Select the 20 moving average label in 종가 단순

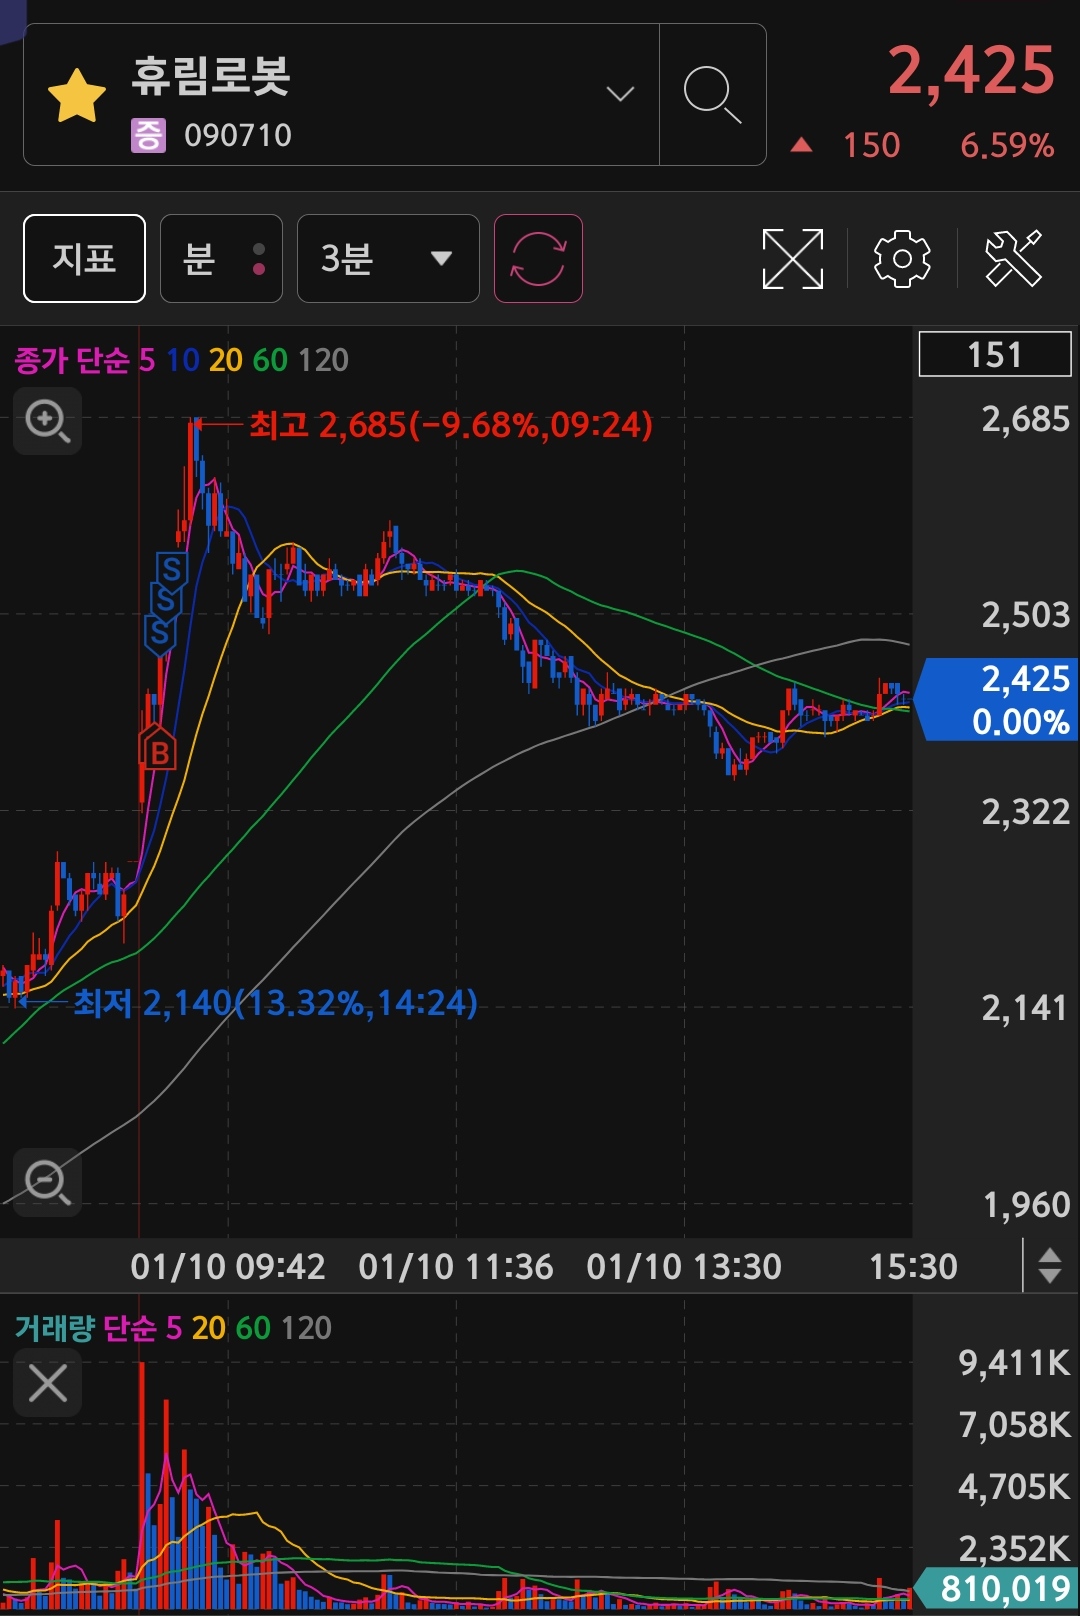[x=226, y=360]
